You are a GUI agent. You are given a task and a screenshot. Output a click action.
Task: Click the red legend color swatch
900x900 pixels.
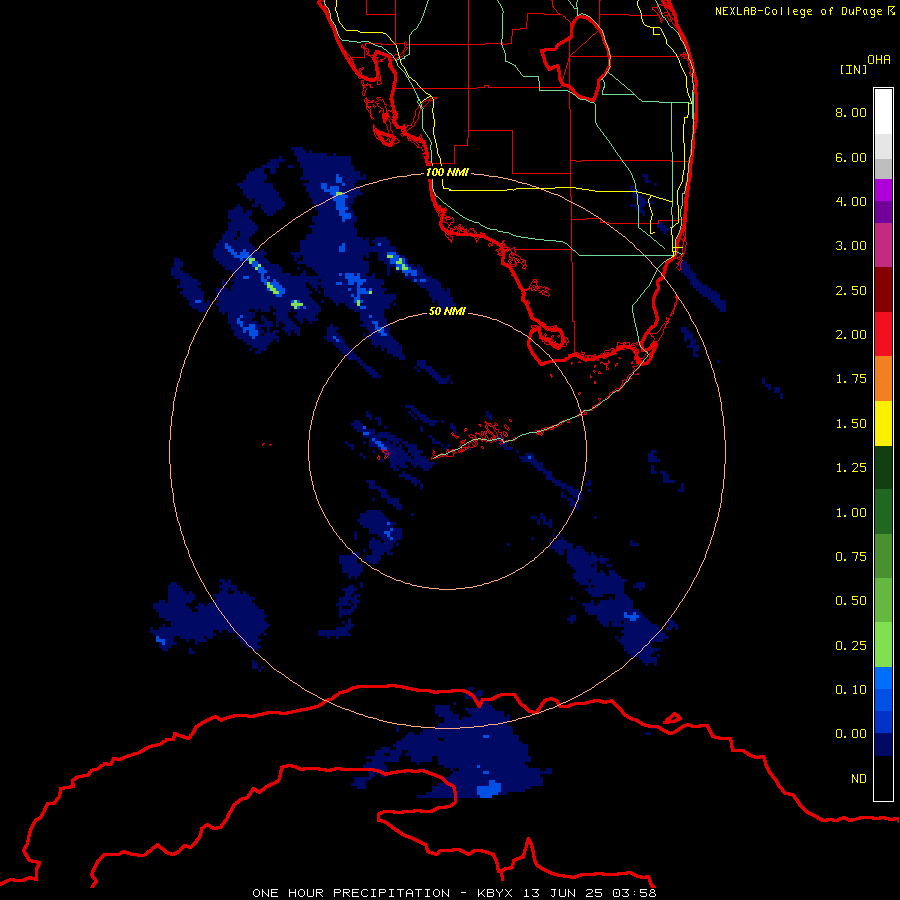[883, 334]
